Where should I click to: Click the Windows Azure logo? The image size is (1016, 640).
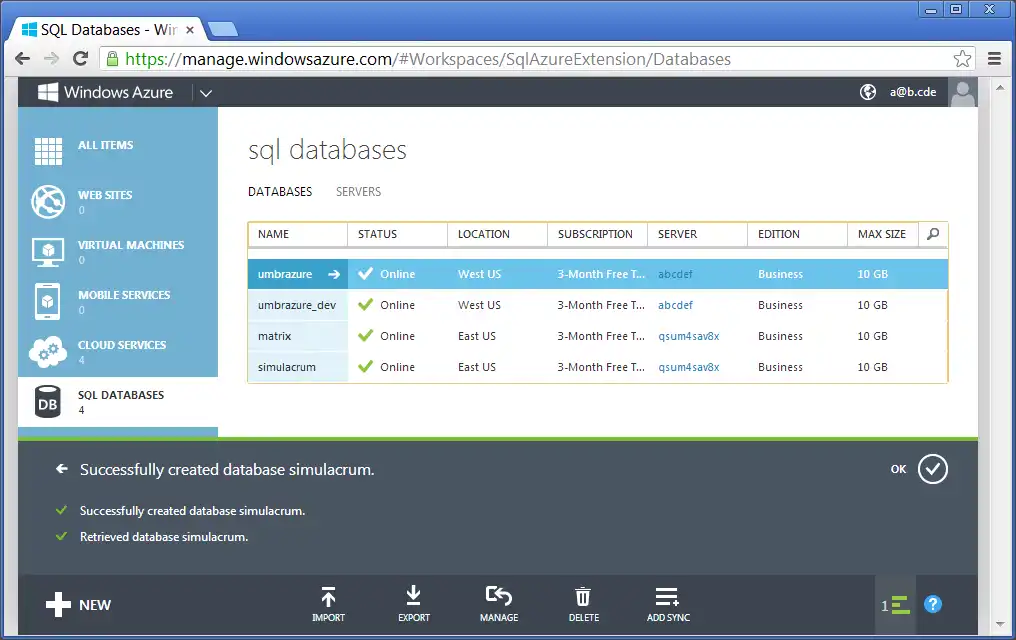point(105,92)
